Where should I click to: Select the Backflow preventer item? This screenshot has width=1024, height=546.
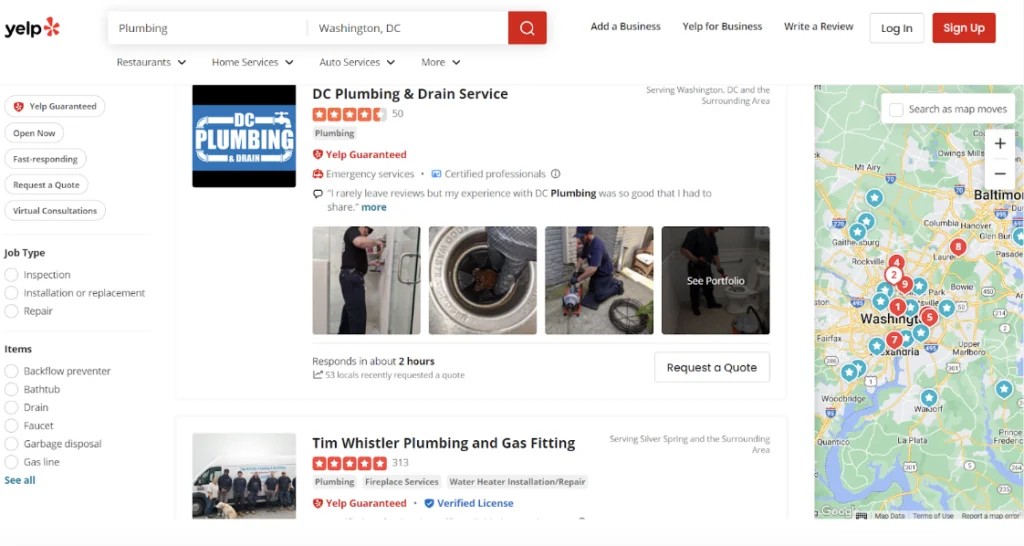[x=11, y=371]
